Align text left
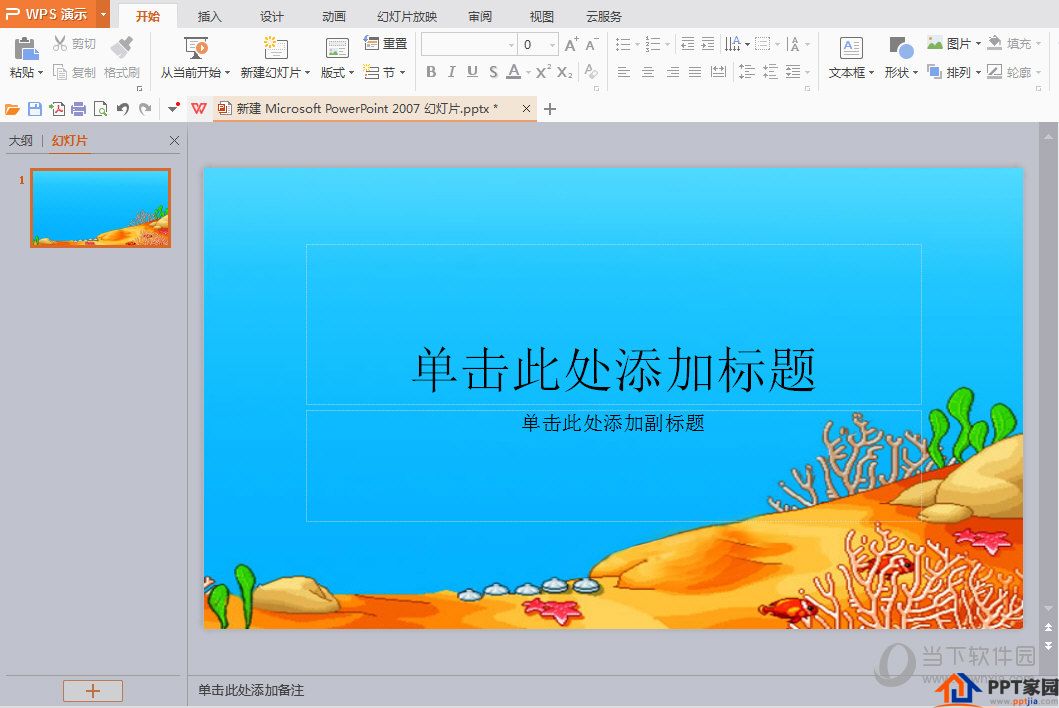 coord(624,72)
